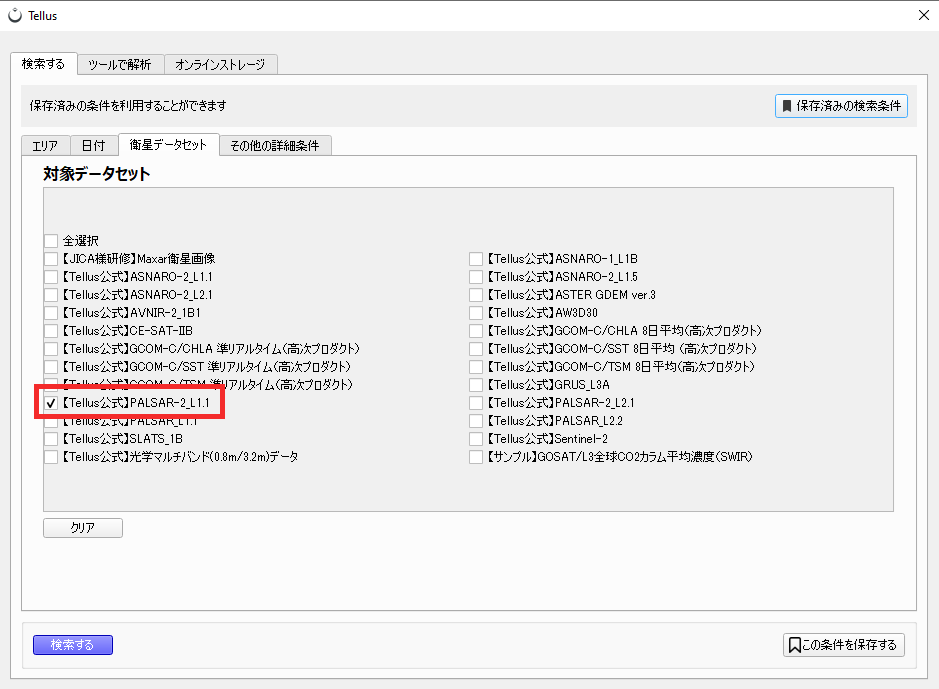This screenshot has height=689, width=939.
Task: Check GCOM-C/SST 8日平均 dataset
Action: click(475, 349)
